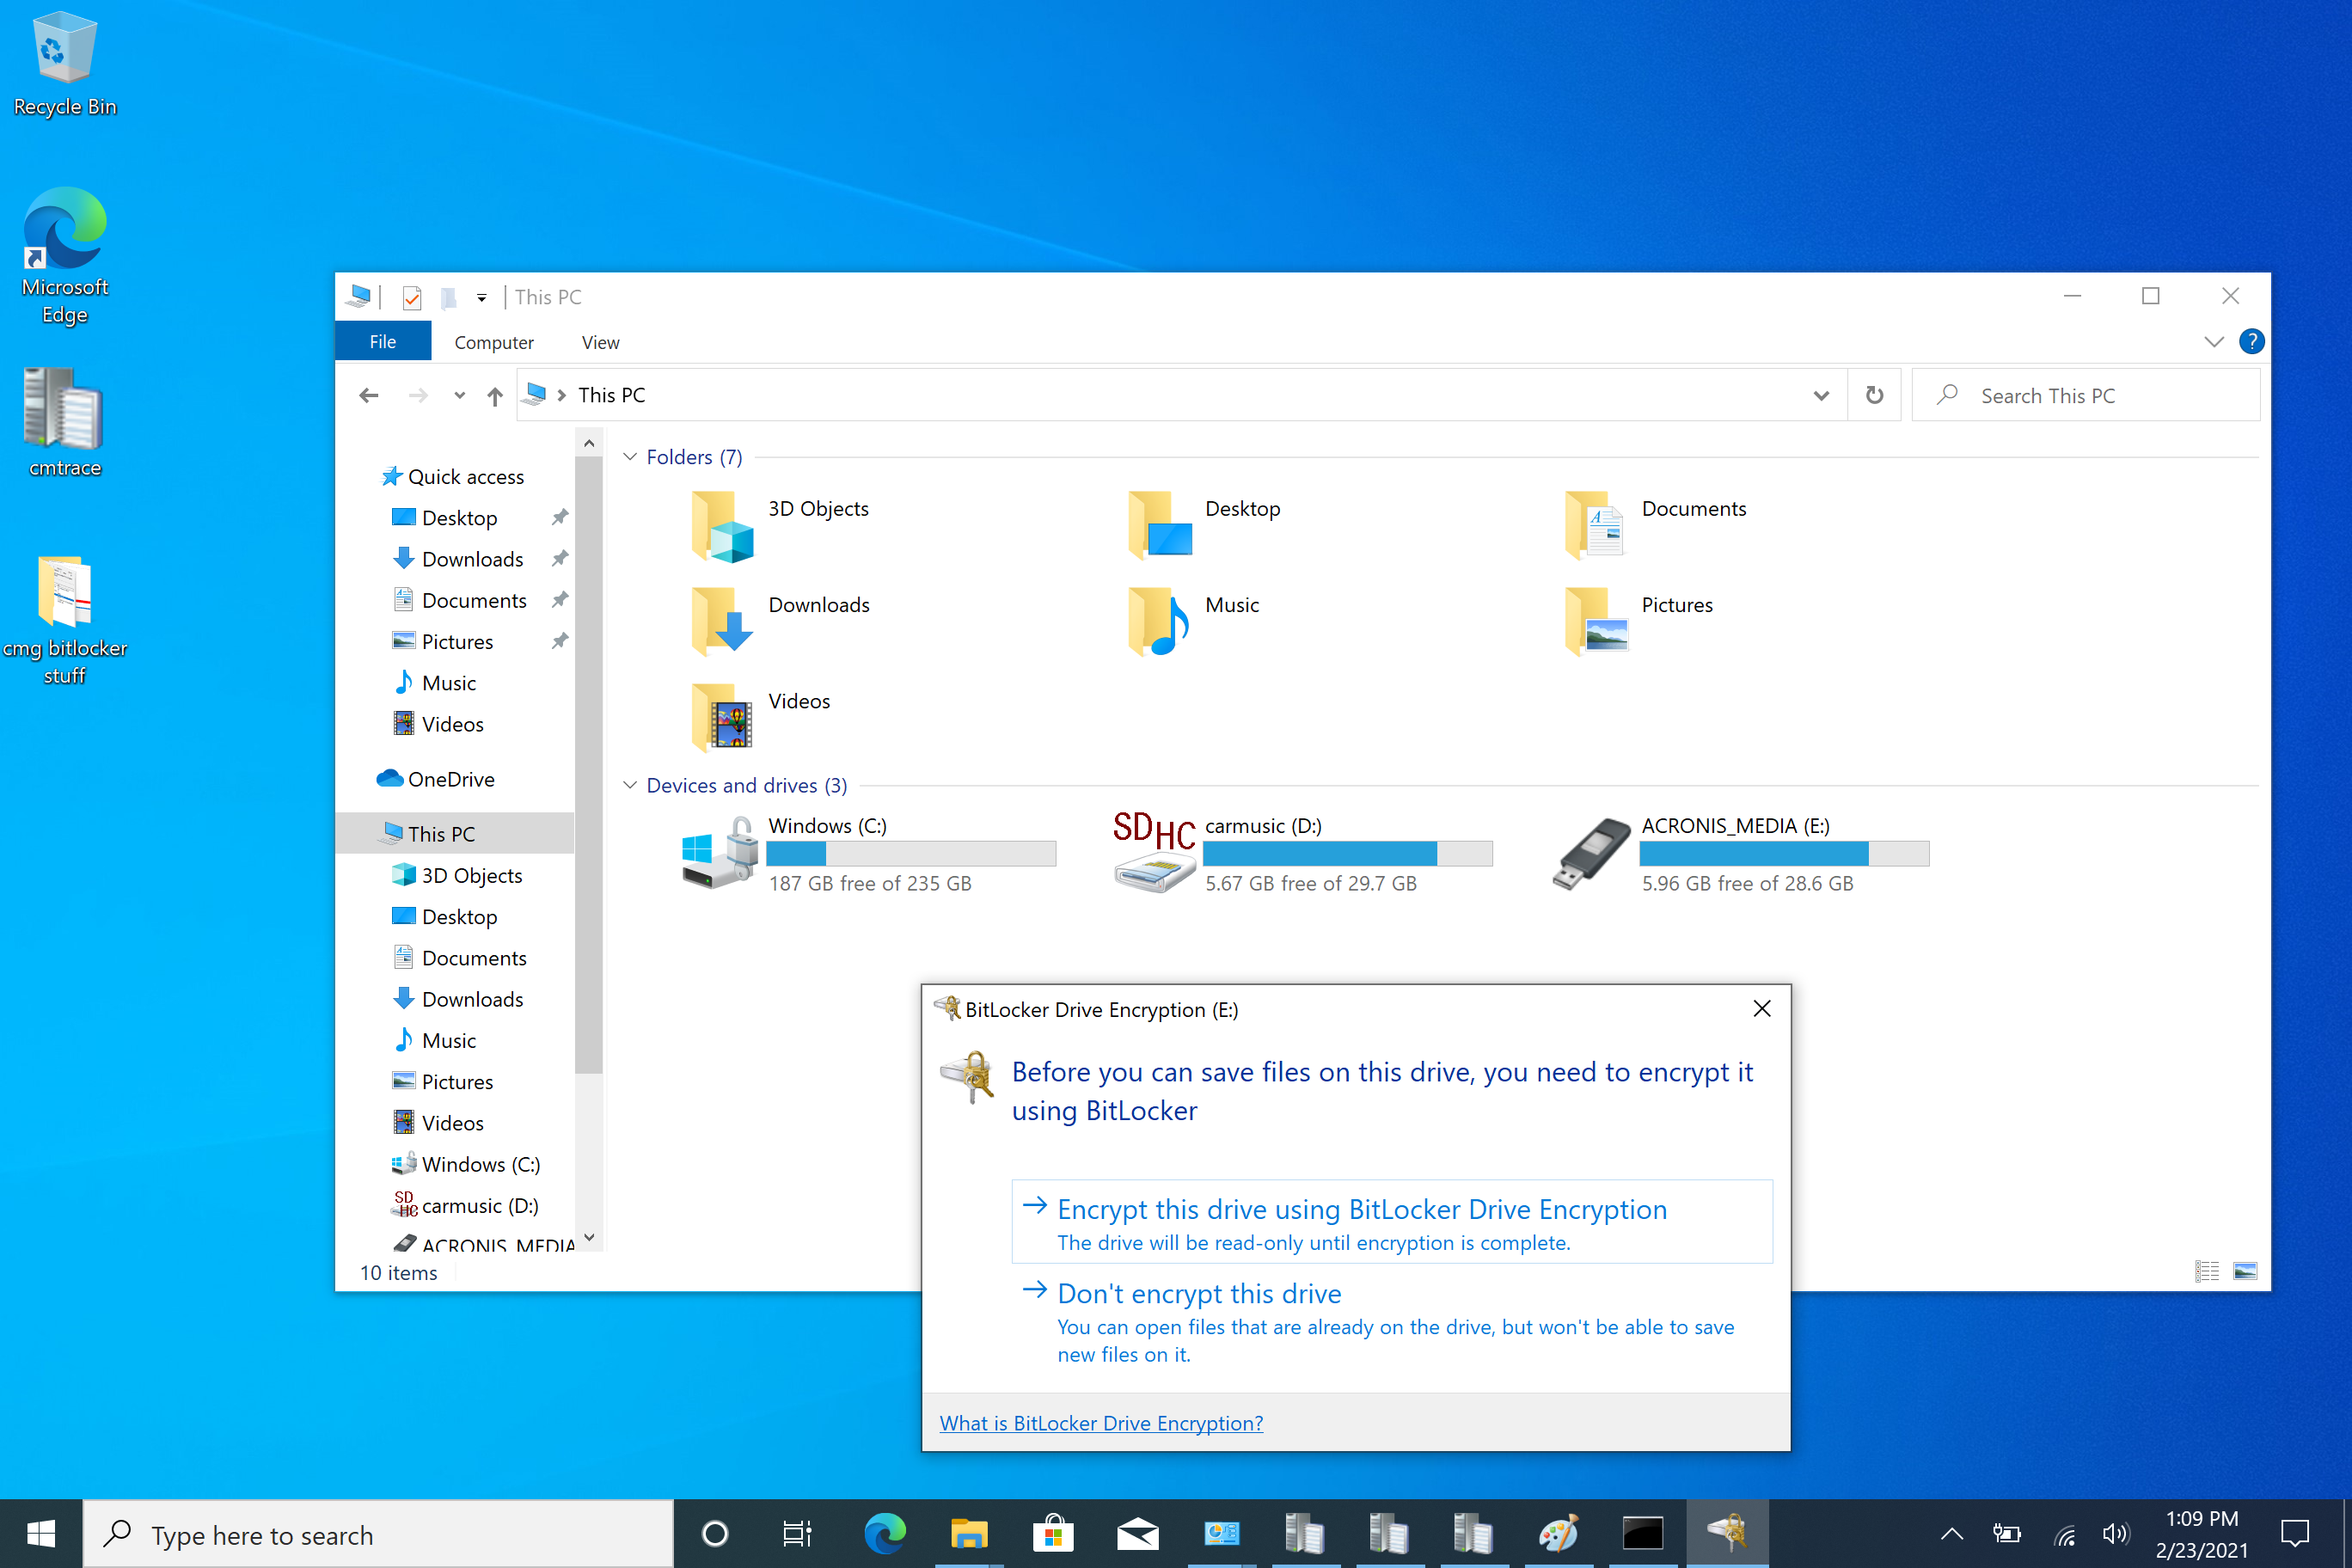Select OneDrive in navigation pane
2352x1568 pixels.
[x=436, y=779]
